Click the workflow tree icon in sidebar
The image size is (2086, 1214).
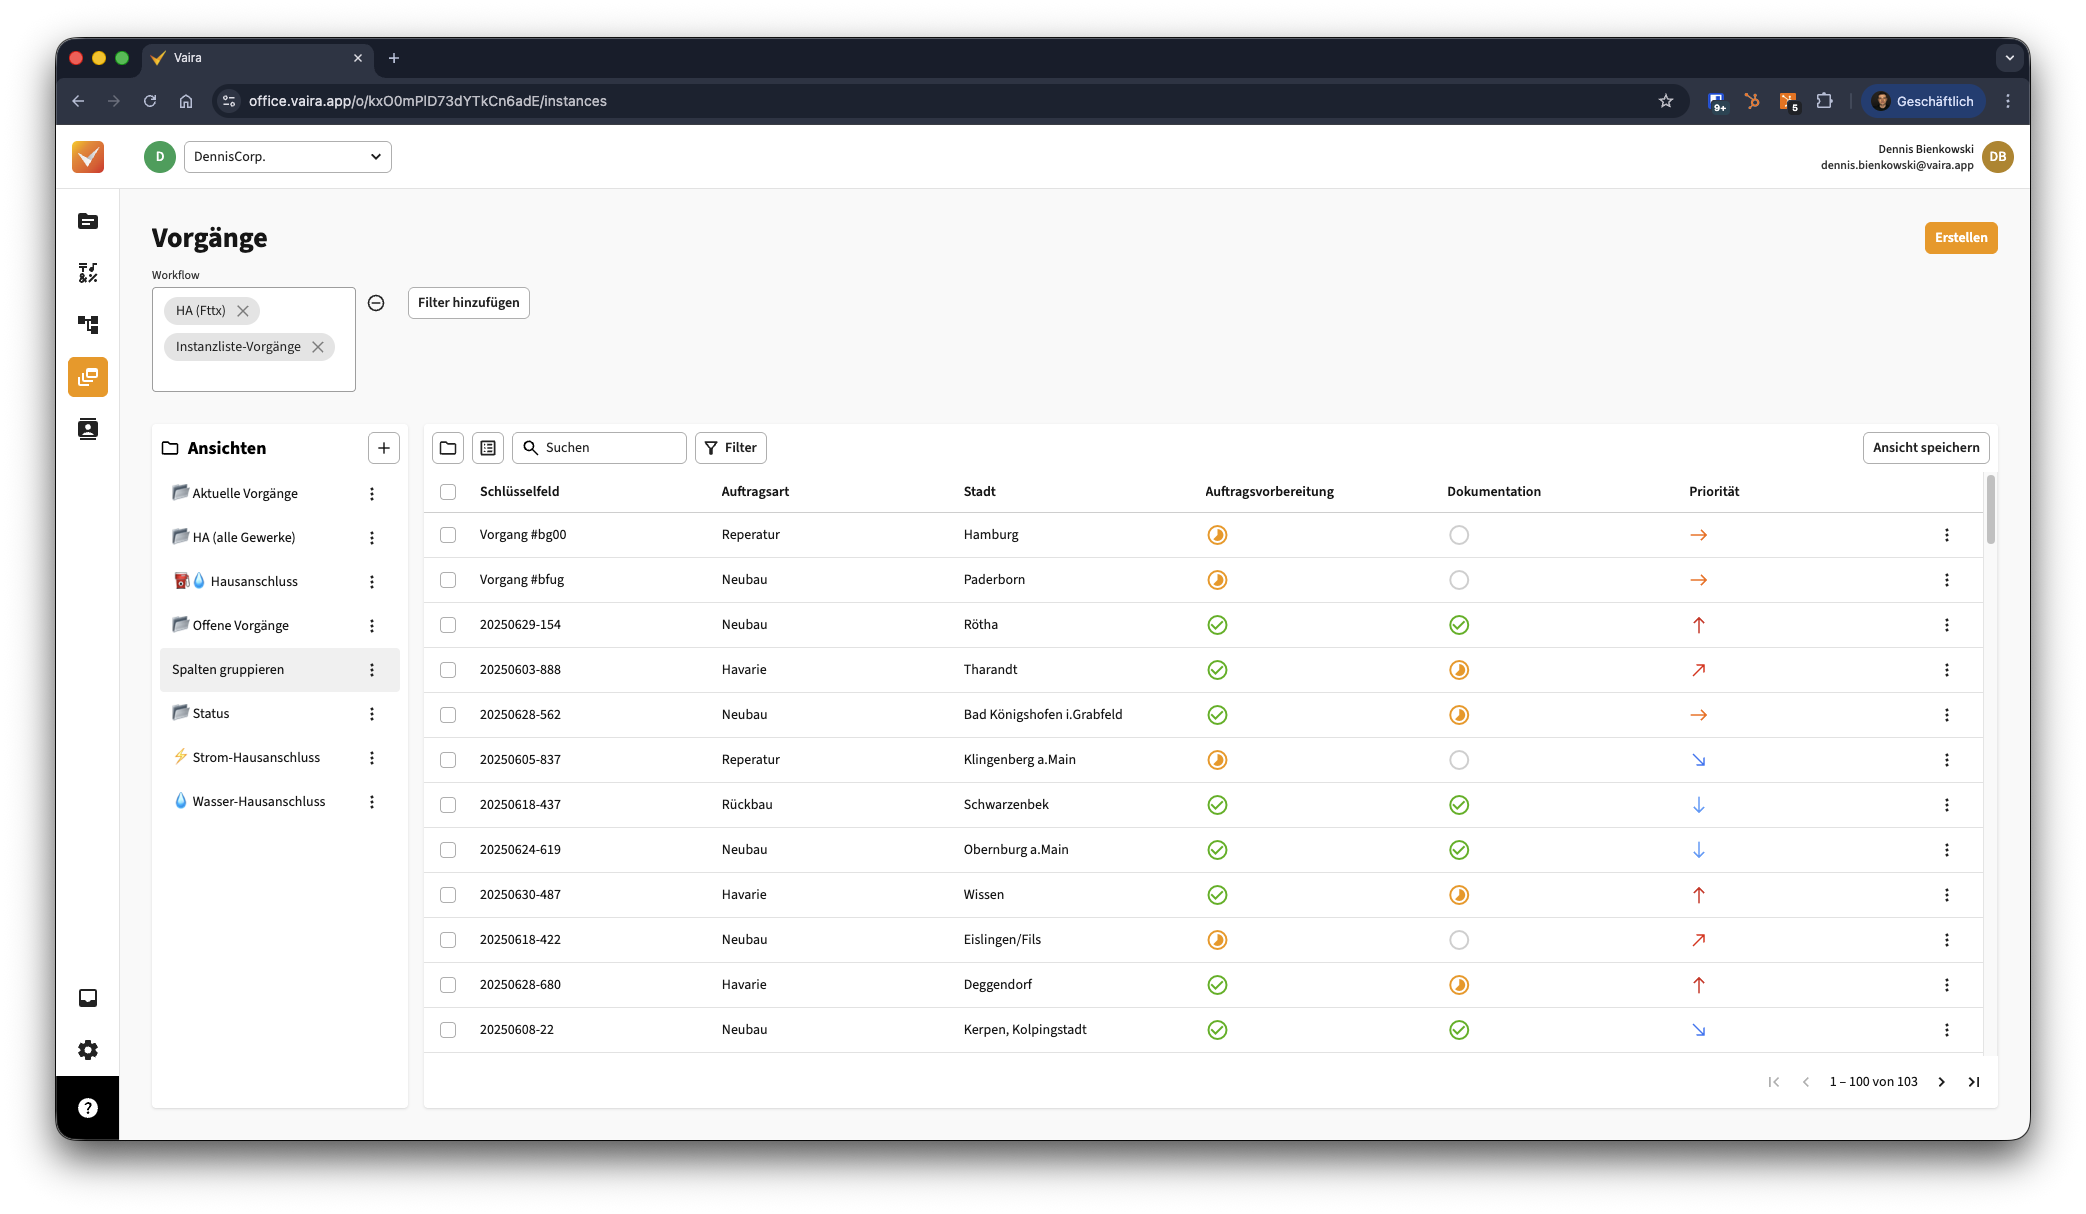tap(88, 325)
